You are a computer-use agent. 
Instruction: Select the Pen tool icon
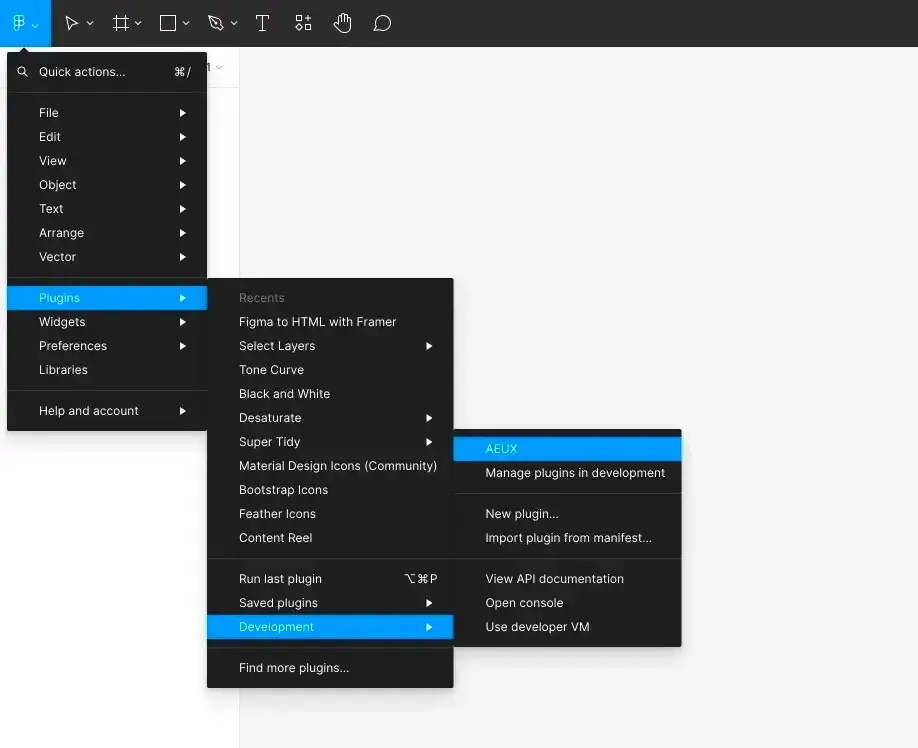click(215, 23)
